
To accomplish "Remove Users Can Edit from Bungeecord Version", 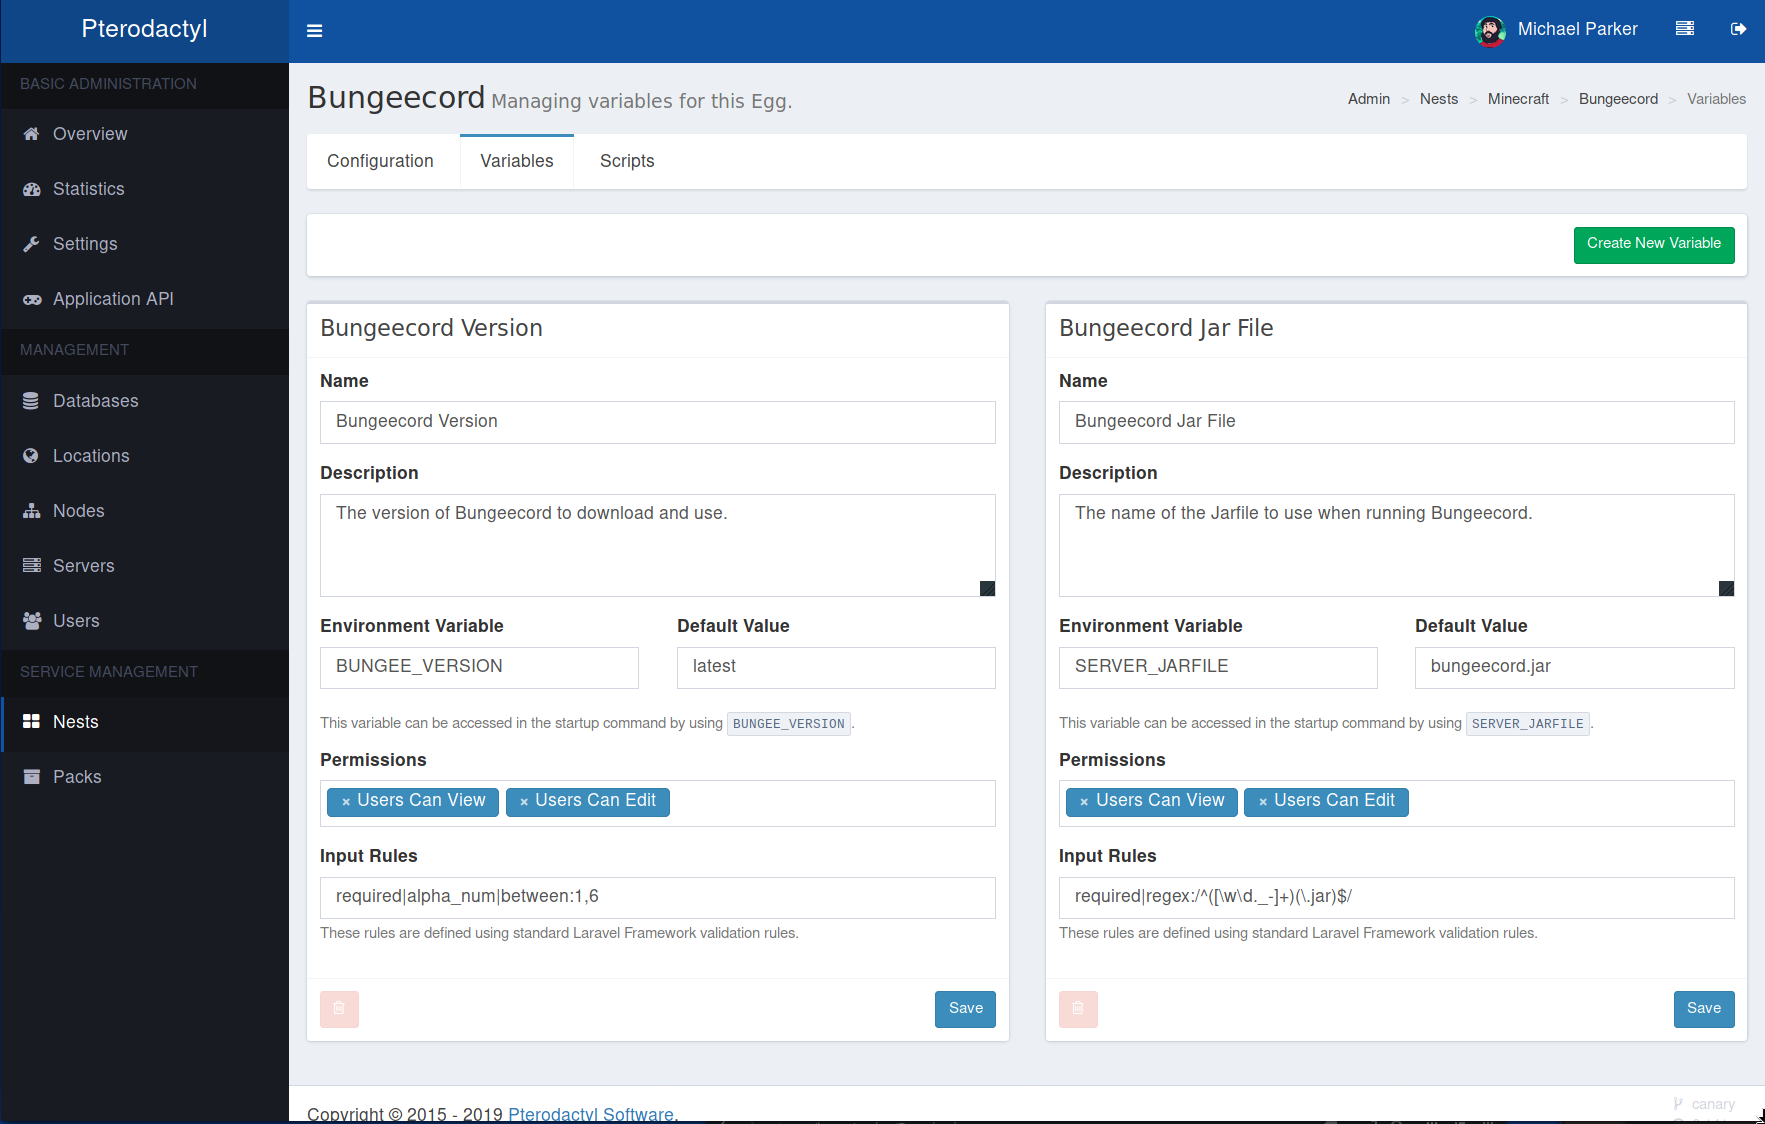I will [524, 802].
